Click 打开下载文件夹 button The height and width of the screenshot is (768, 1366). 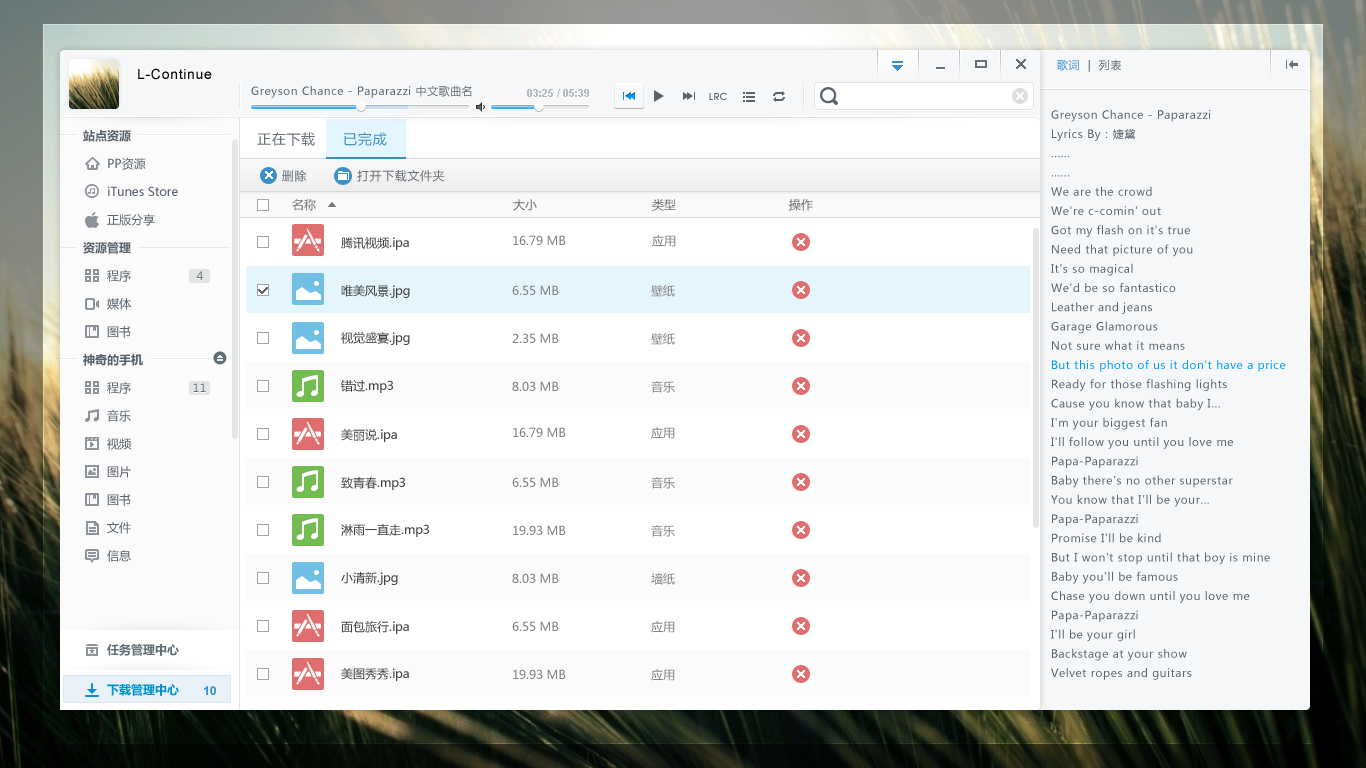pos(389,176)
